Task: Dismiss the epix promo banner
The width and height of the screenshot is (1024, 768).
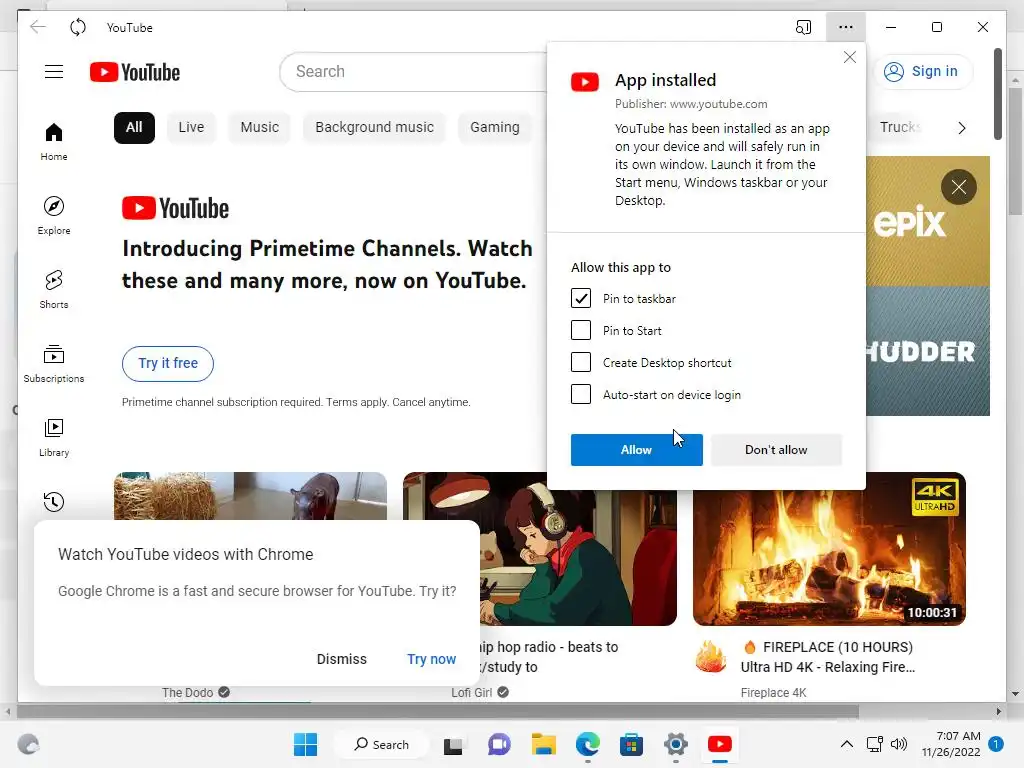Action: (959, 187)
